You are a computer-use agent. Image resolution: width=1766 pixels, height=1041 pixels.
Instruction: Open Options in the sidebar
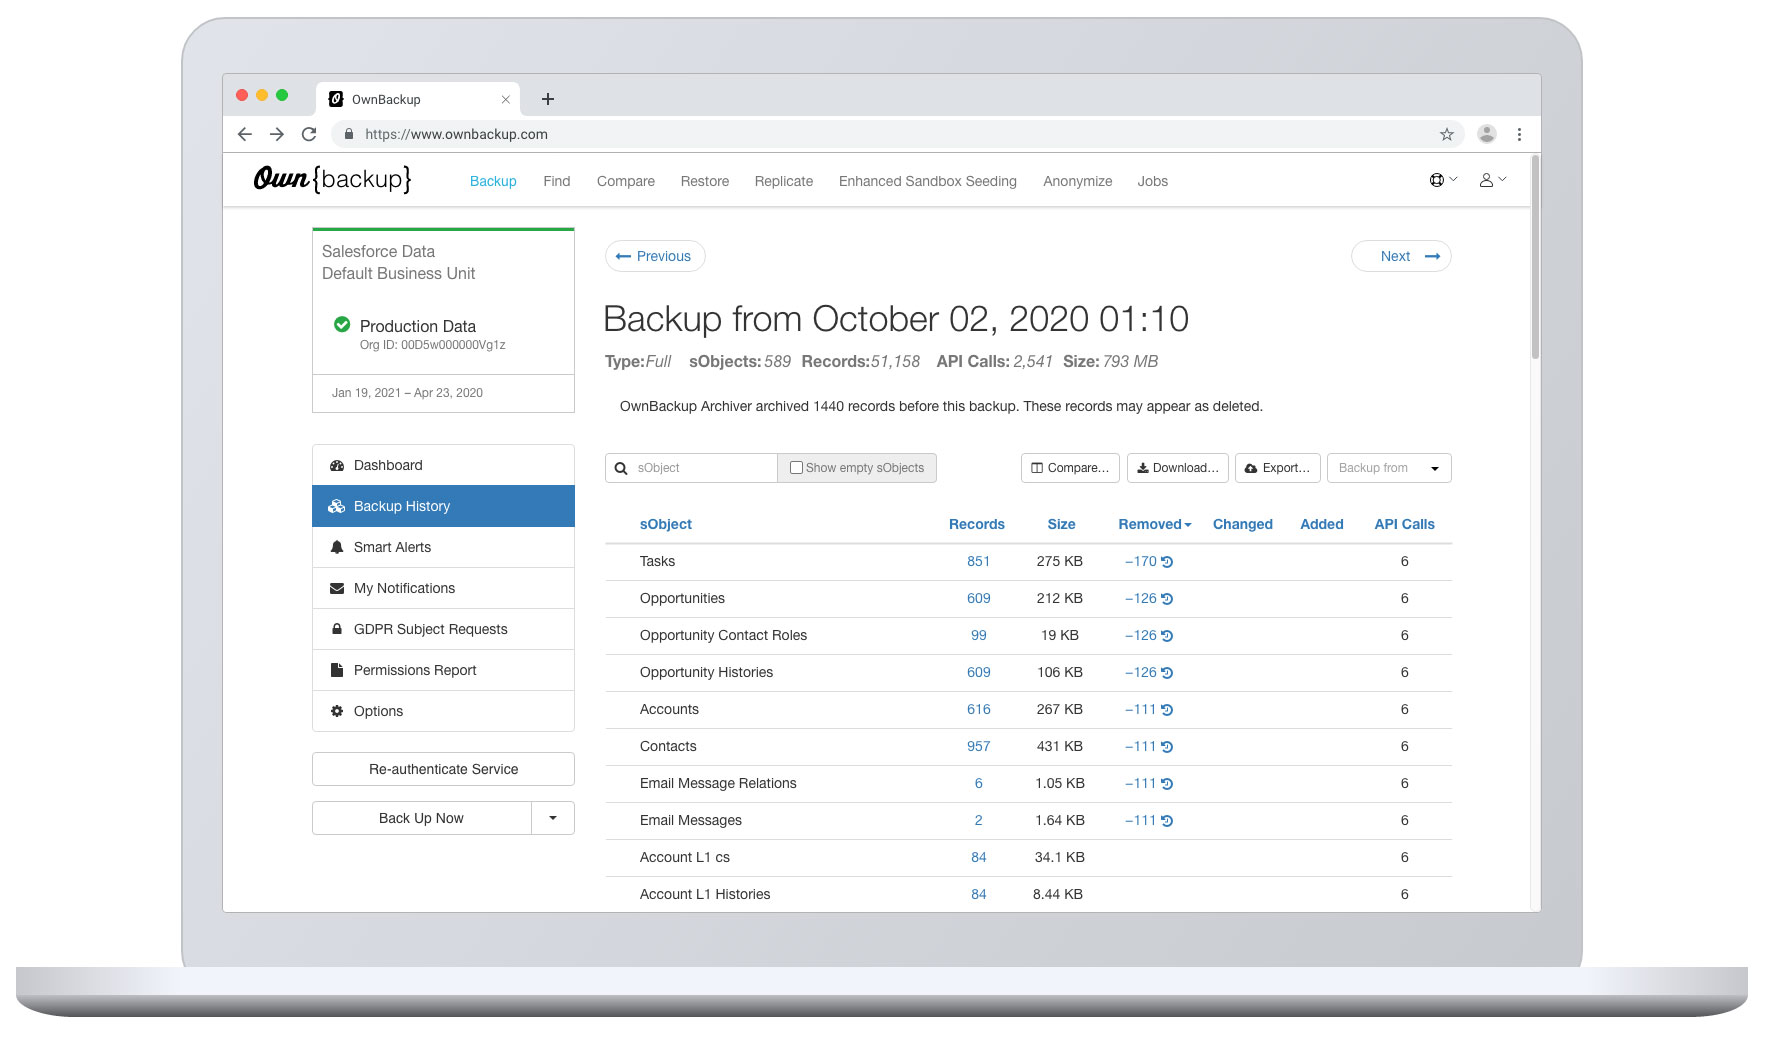pyautogui.click(x=443, y=711)
